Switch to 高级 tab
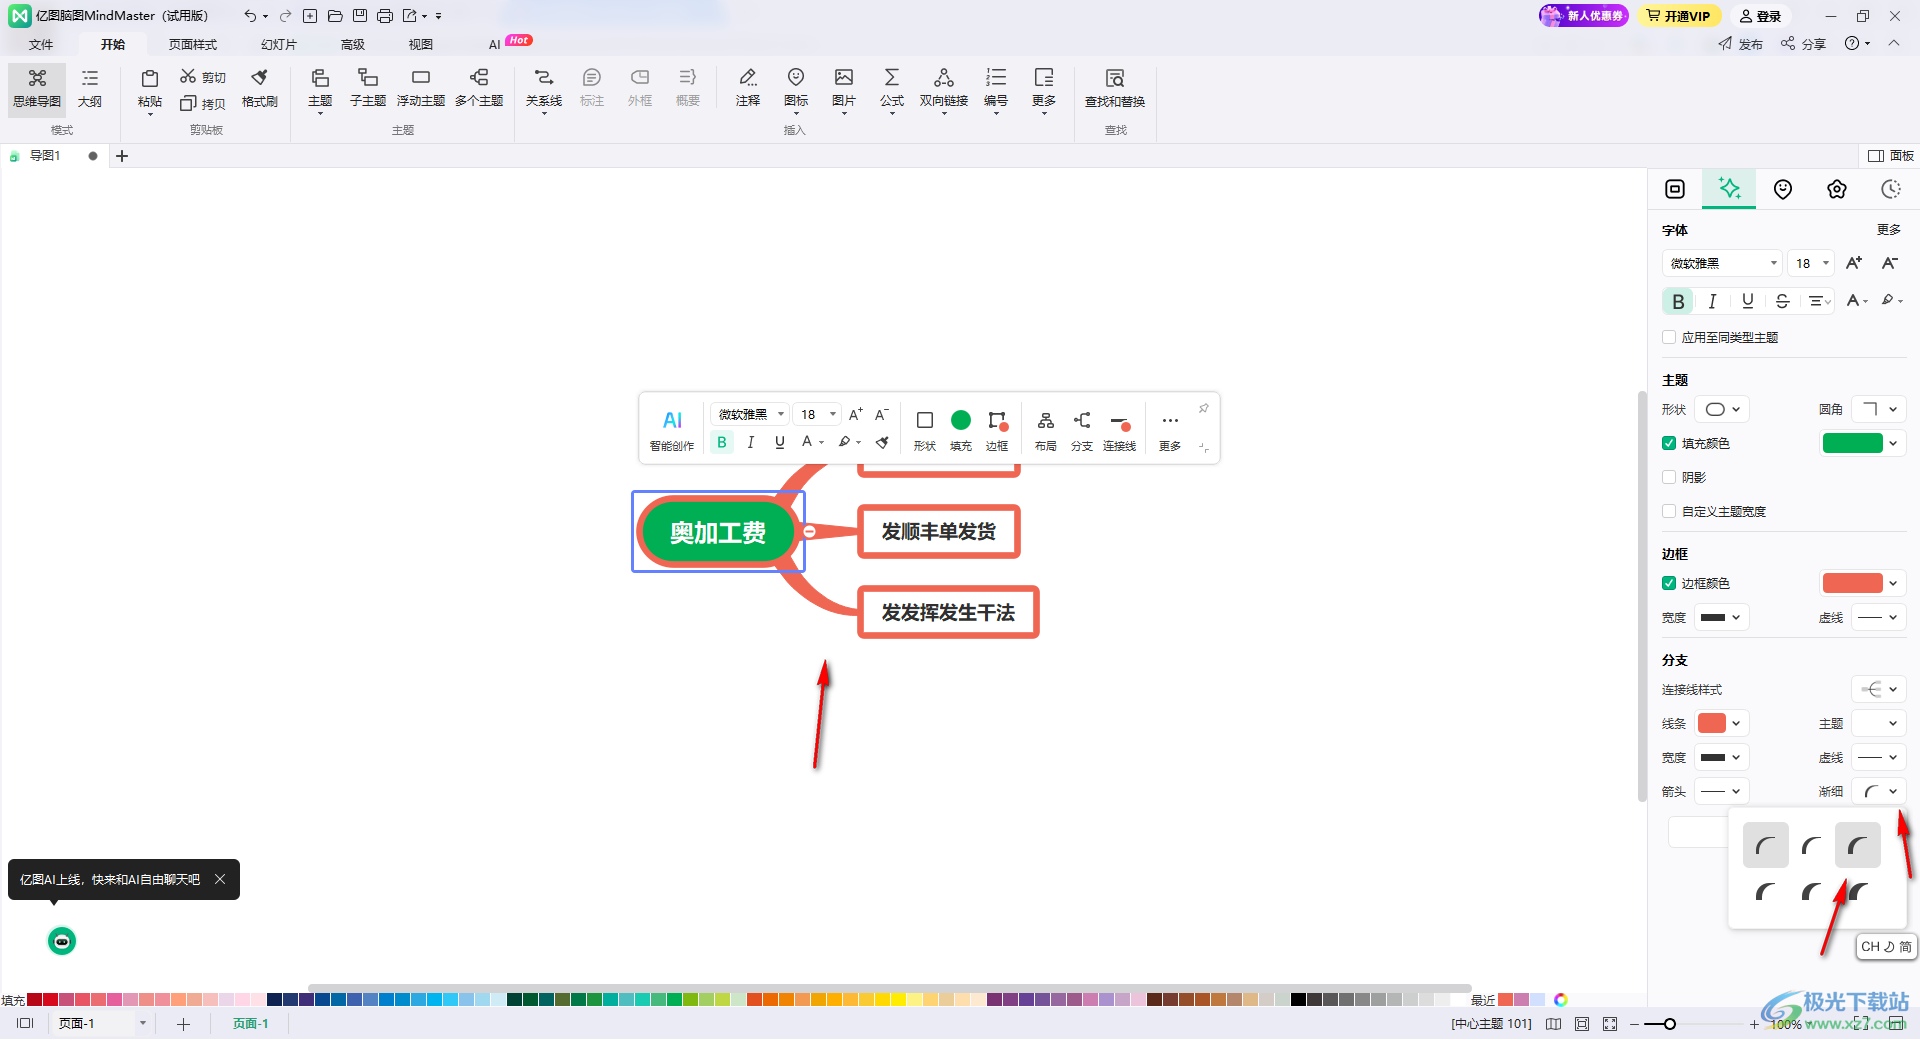1920x1040 pixels. click(x=353, y=44)
